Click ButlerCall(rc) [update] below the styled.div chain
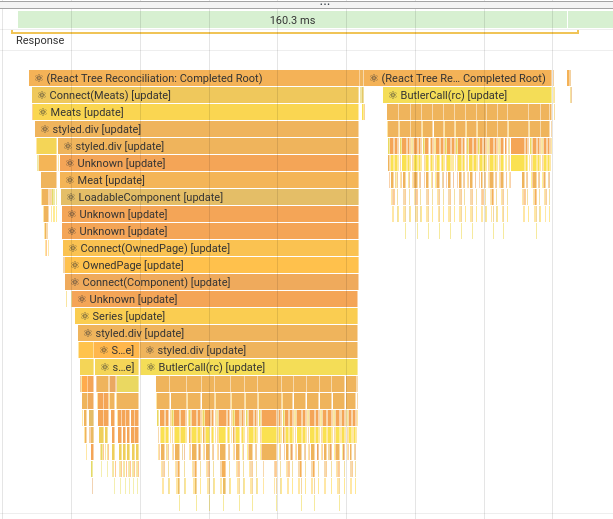 click(249, 367)
